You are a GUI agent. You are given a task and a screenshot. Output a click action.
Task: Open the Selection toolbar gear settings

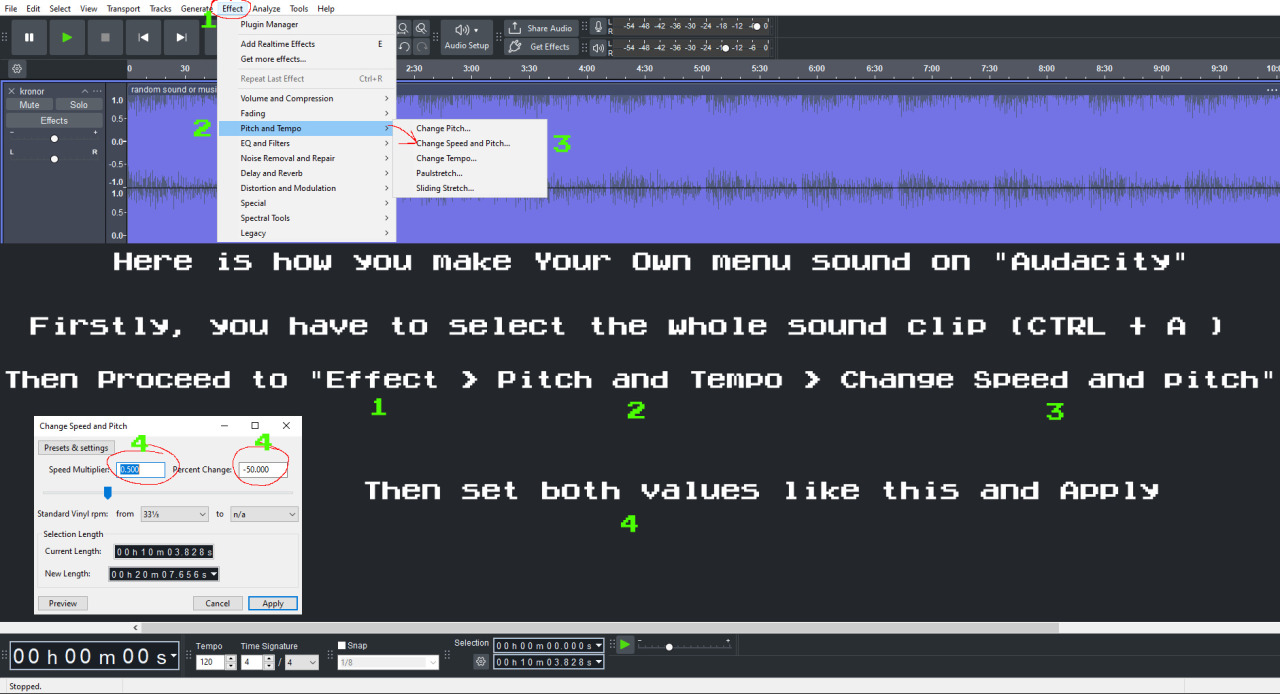coord(481,662)
